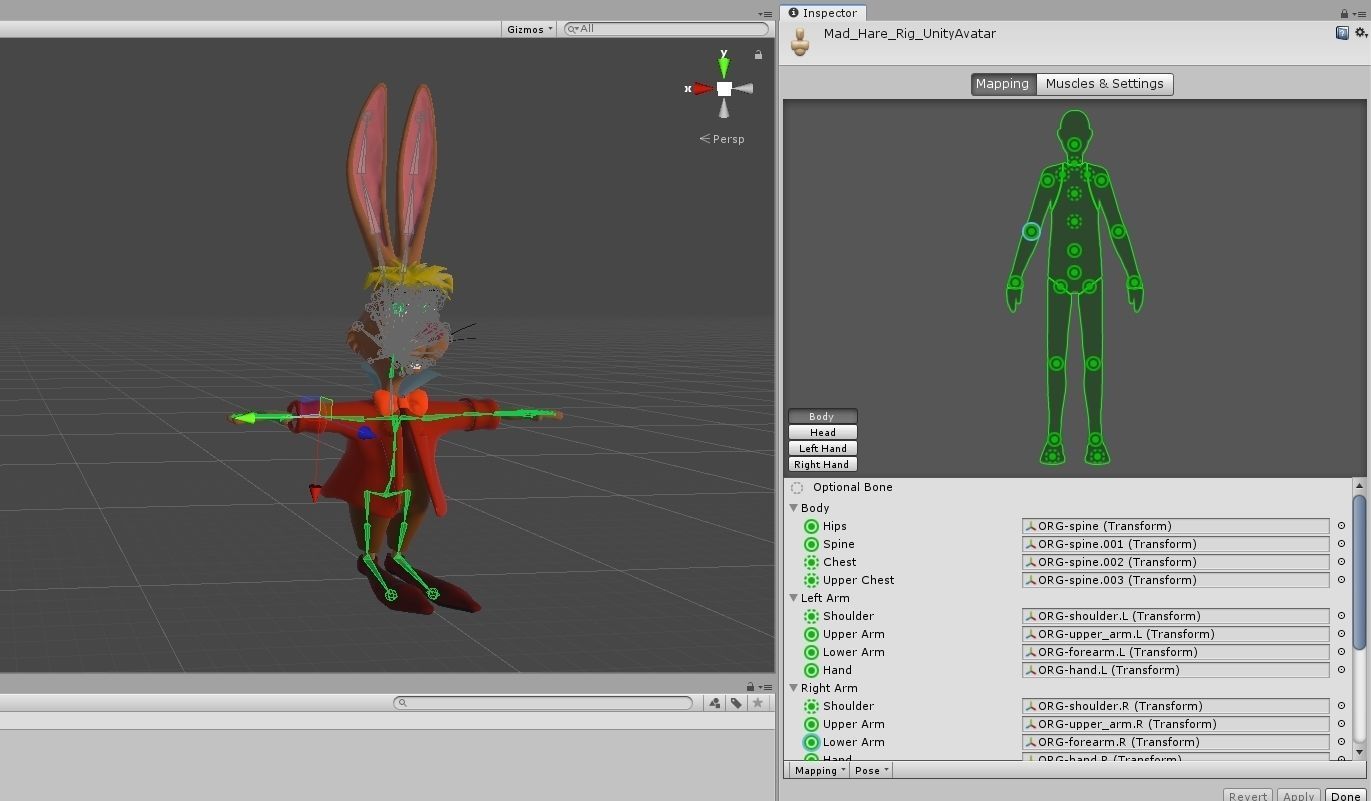Image resolution: width=1371 pixels, height=801 pixels.
Task: Open the avatar component gear settings
Action: 1360,33
